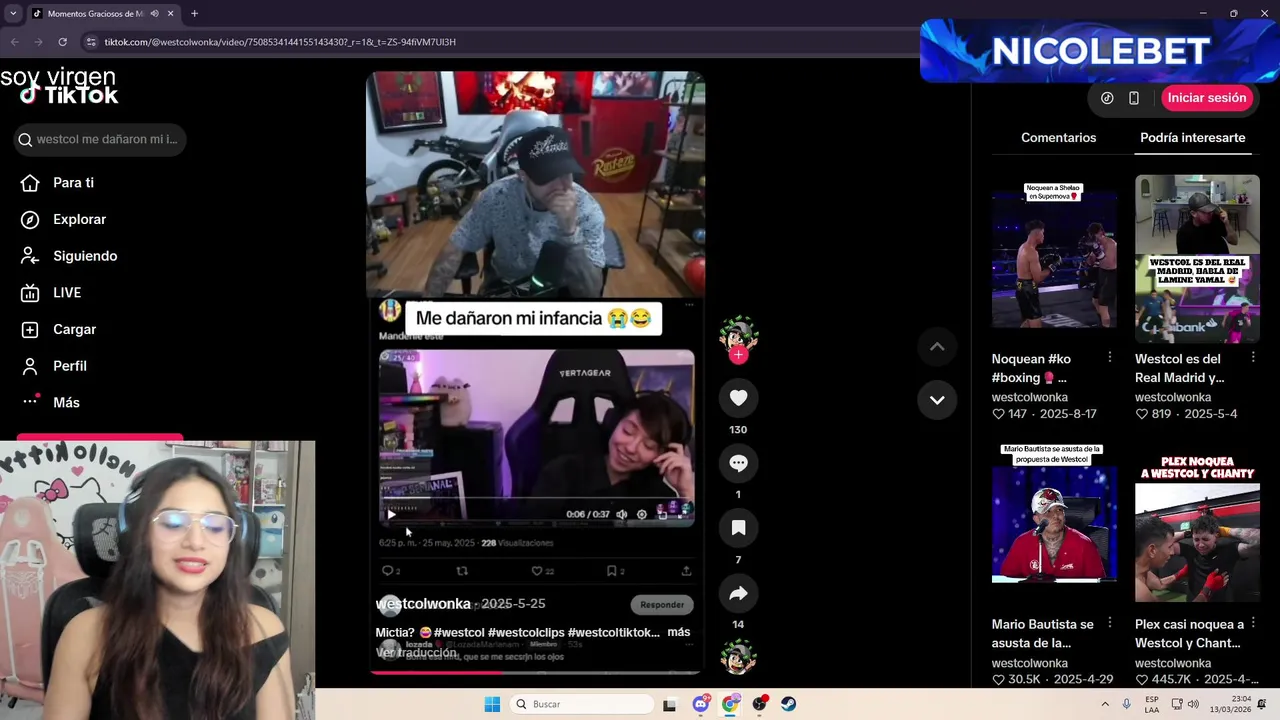Like the video with the heart icon
The image size is (1280, 720).
click(738, 398)
